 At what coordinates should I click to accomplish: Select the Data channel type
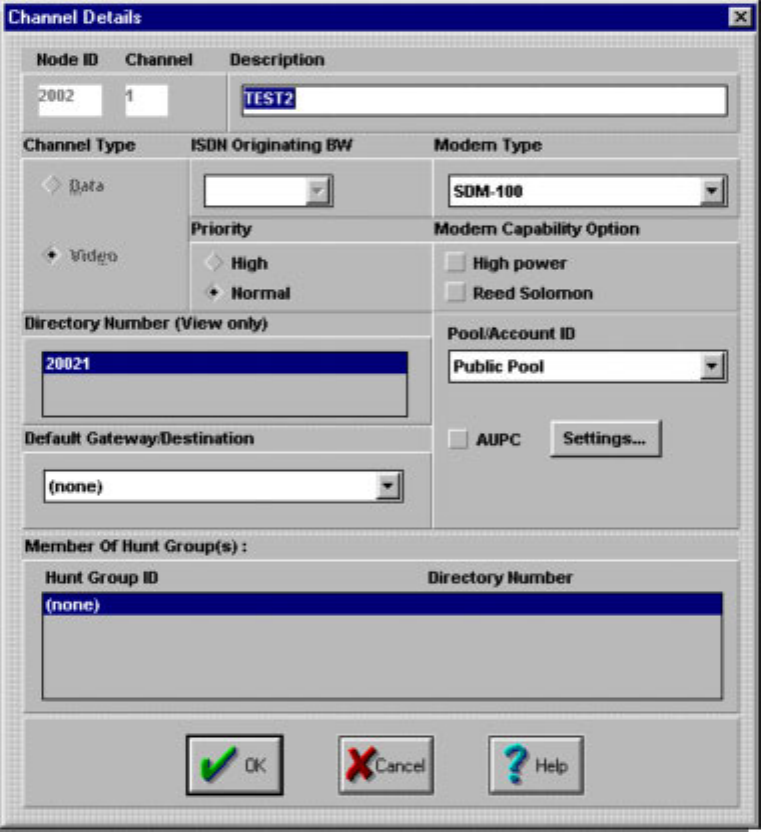54,186
